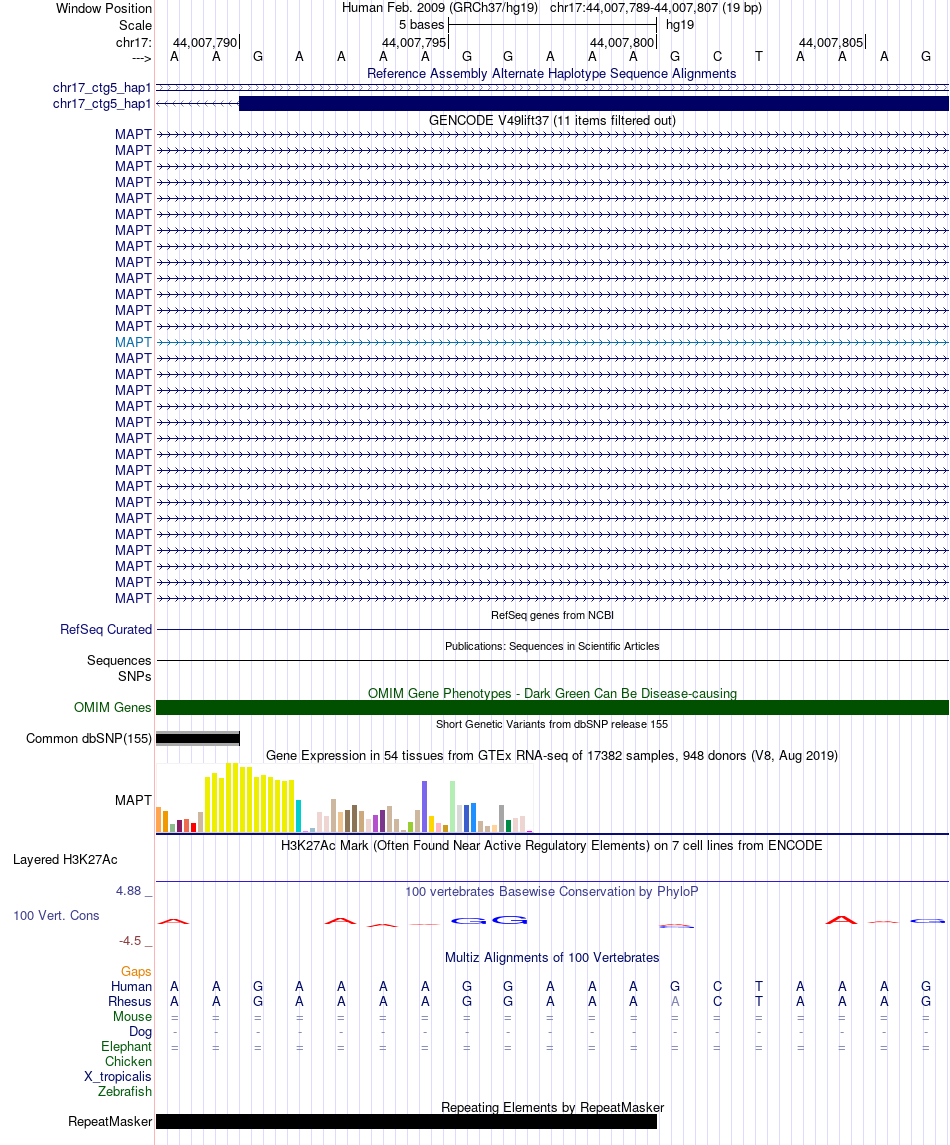The image size is (950, 1145).
Task: Click the Window Position label
Action: (x=104, y=9)
